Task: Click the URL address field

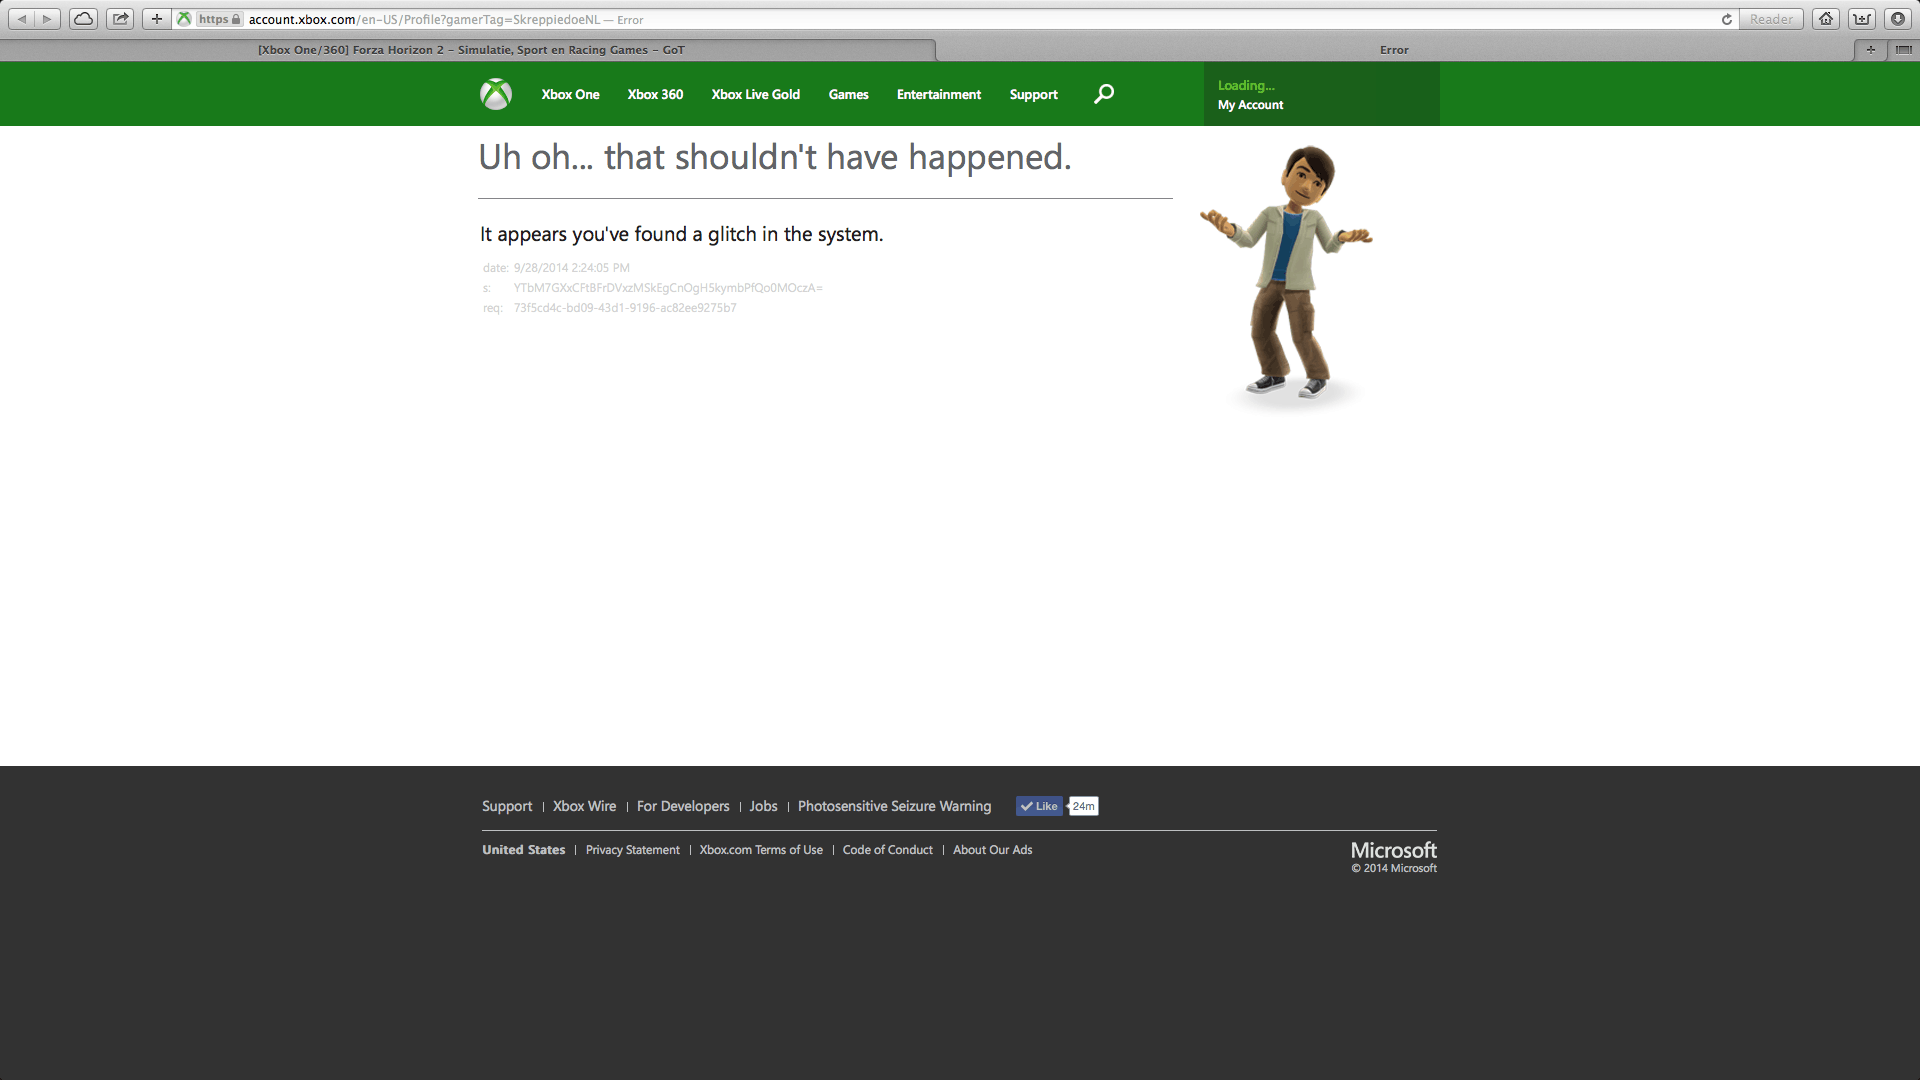Action: click(900, 19)
